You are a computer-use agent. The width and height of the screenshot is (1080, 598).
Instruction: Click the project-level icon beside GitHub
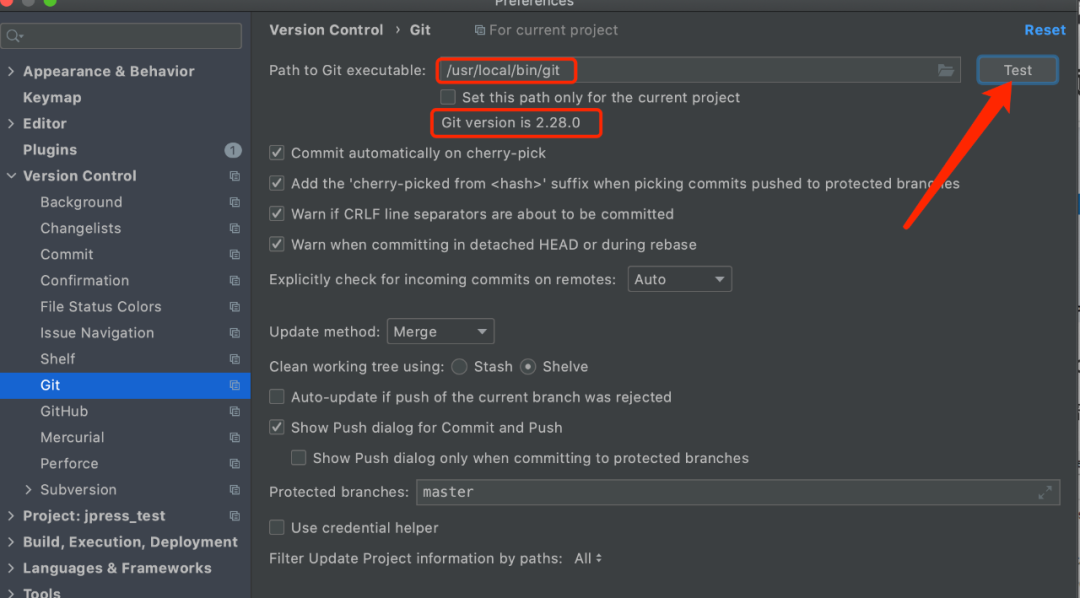234,411
